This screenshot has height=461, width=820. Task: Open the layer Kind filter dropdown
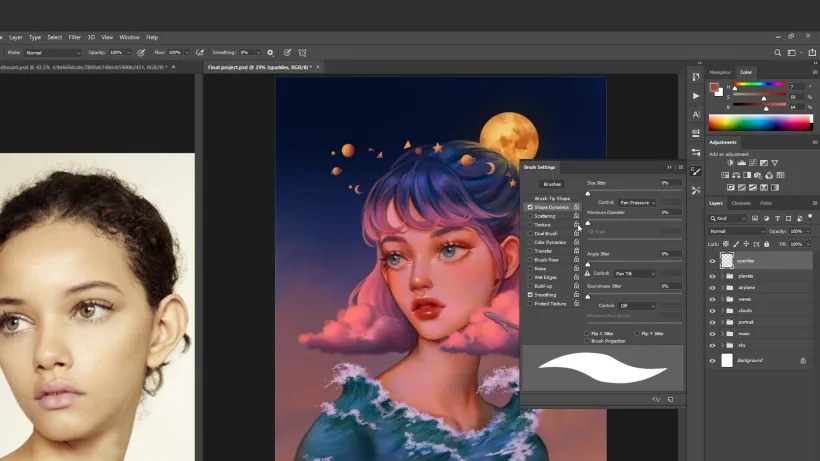[x=727, y=218]
